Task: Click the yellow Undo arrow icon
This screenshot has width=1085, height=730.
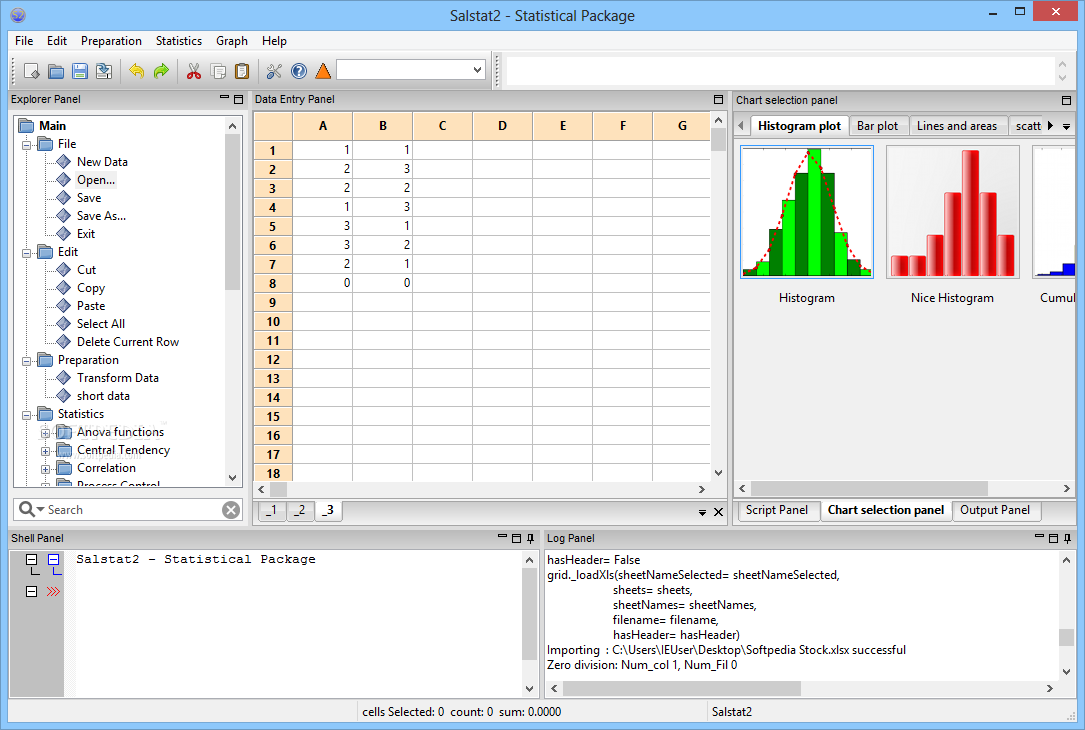Action: point(137,71)
